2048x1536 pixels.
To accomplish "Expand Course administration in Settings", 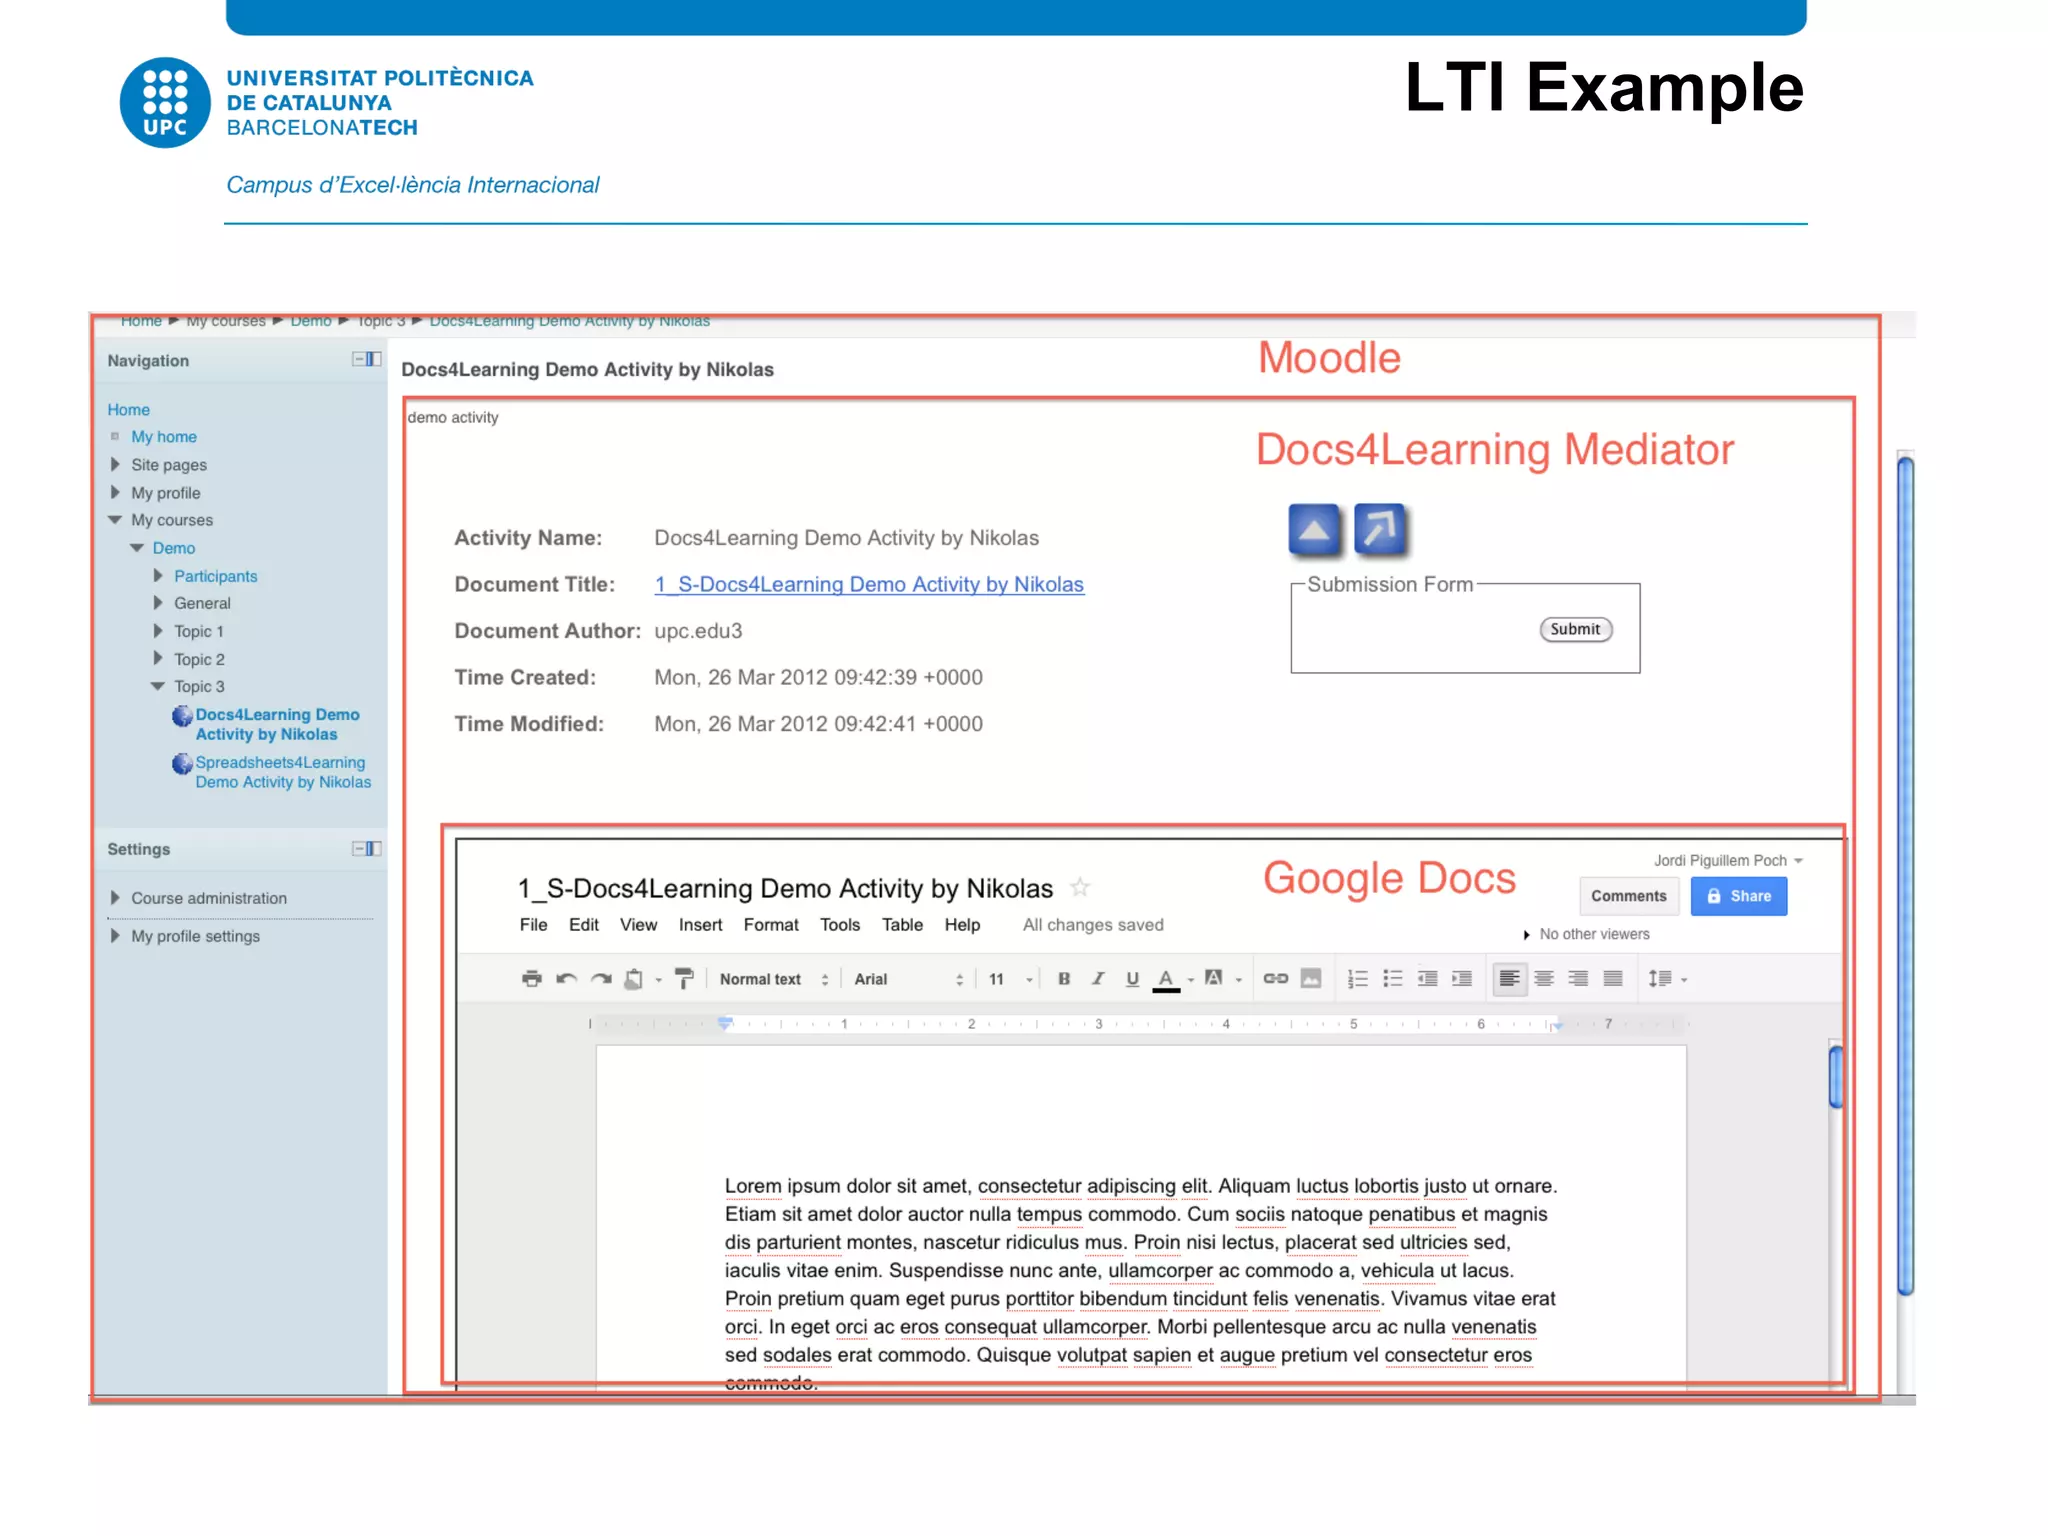I will (x=115, y=898).
